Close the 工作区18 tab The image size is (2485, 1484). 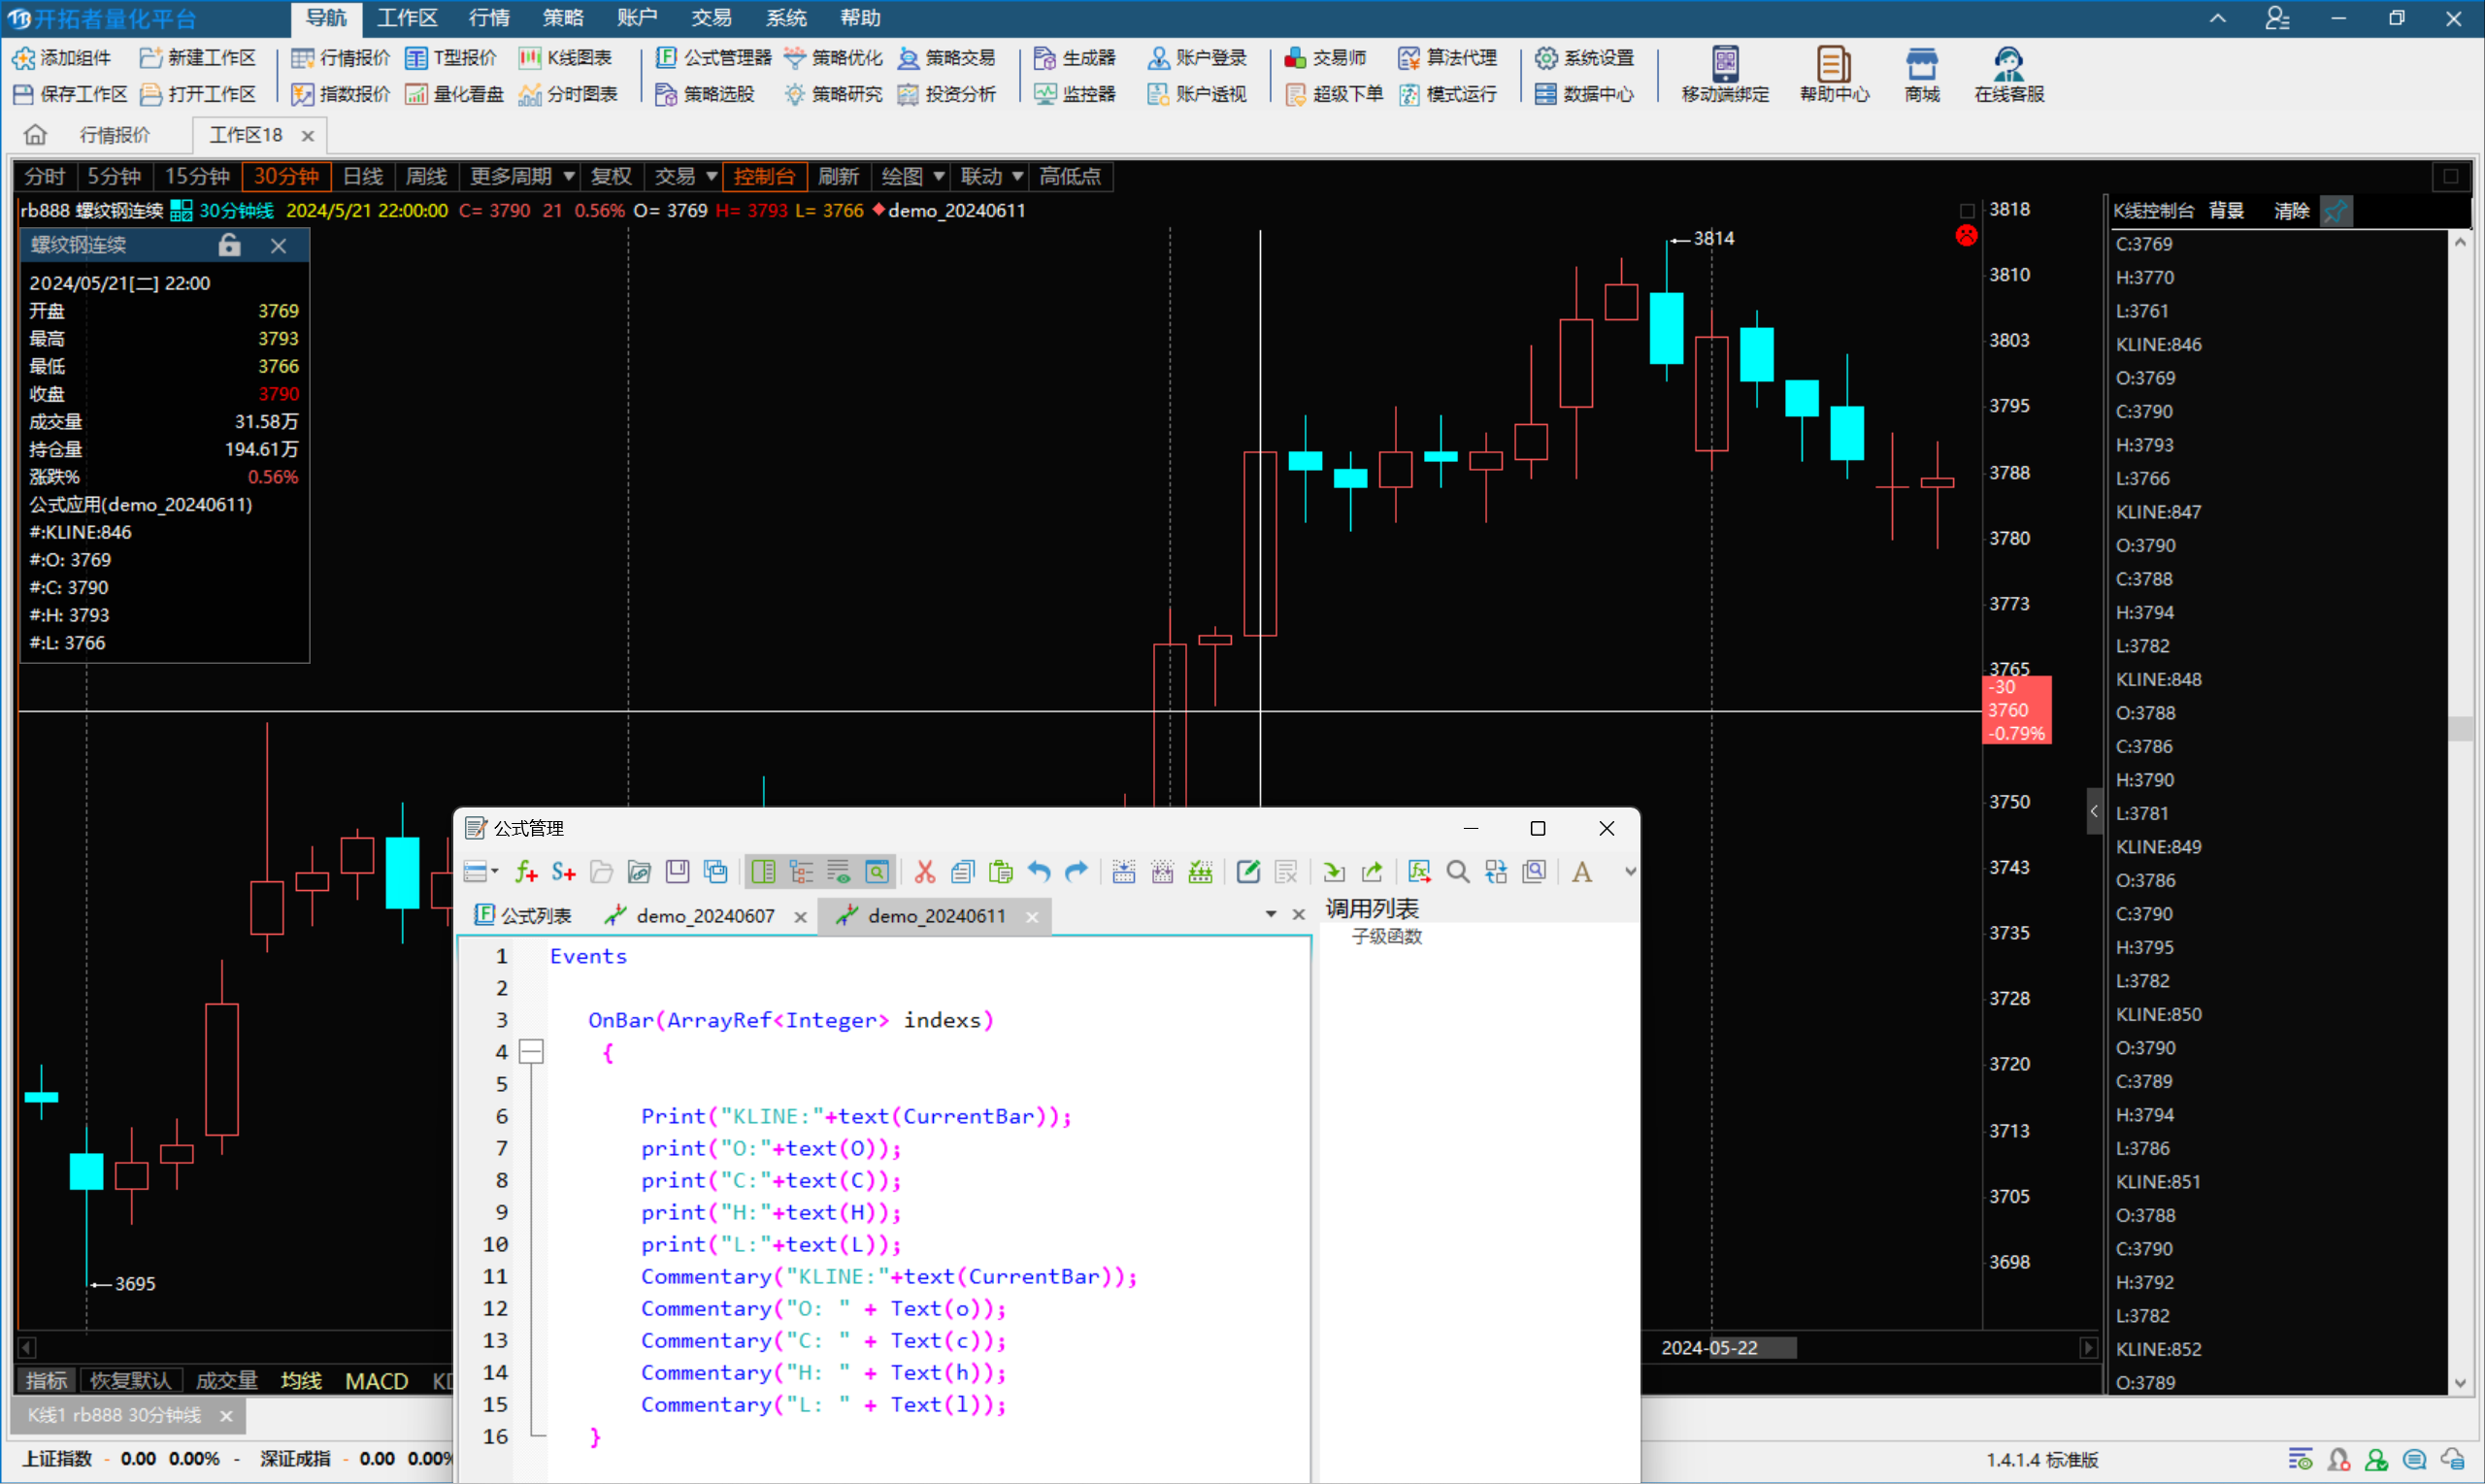click(308, 135)
